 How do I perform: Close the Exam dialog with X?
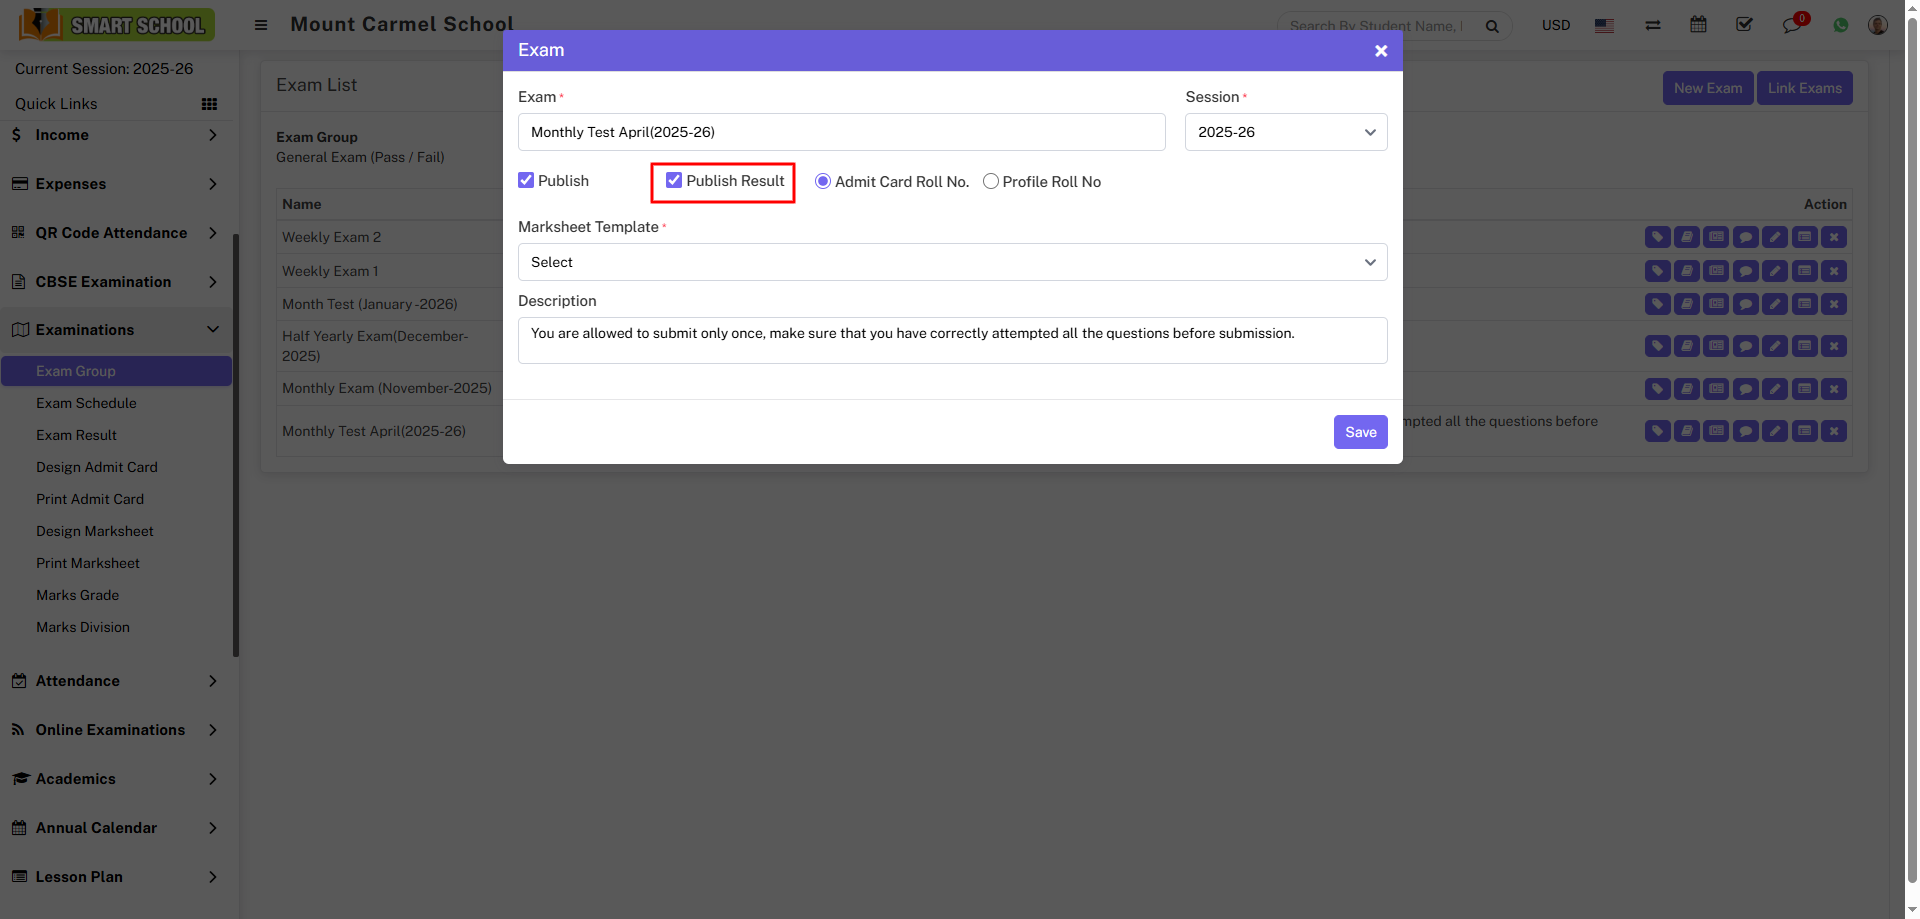tap(1380, 51)
